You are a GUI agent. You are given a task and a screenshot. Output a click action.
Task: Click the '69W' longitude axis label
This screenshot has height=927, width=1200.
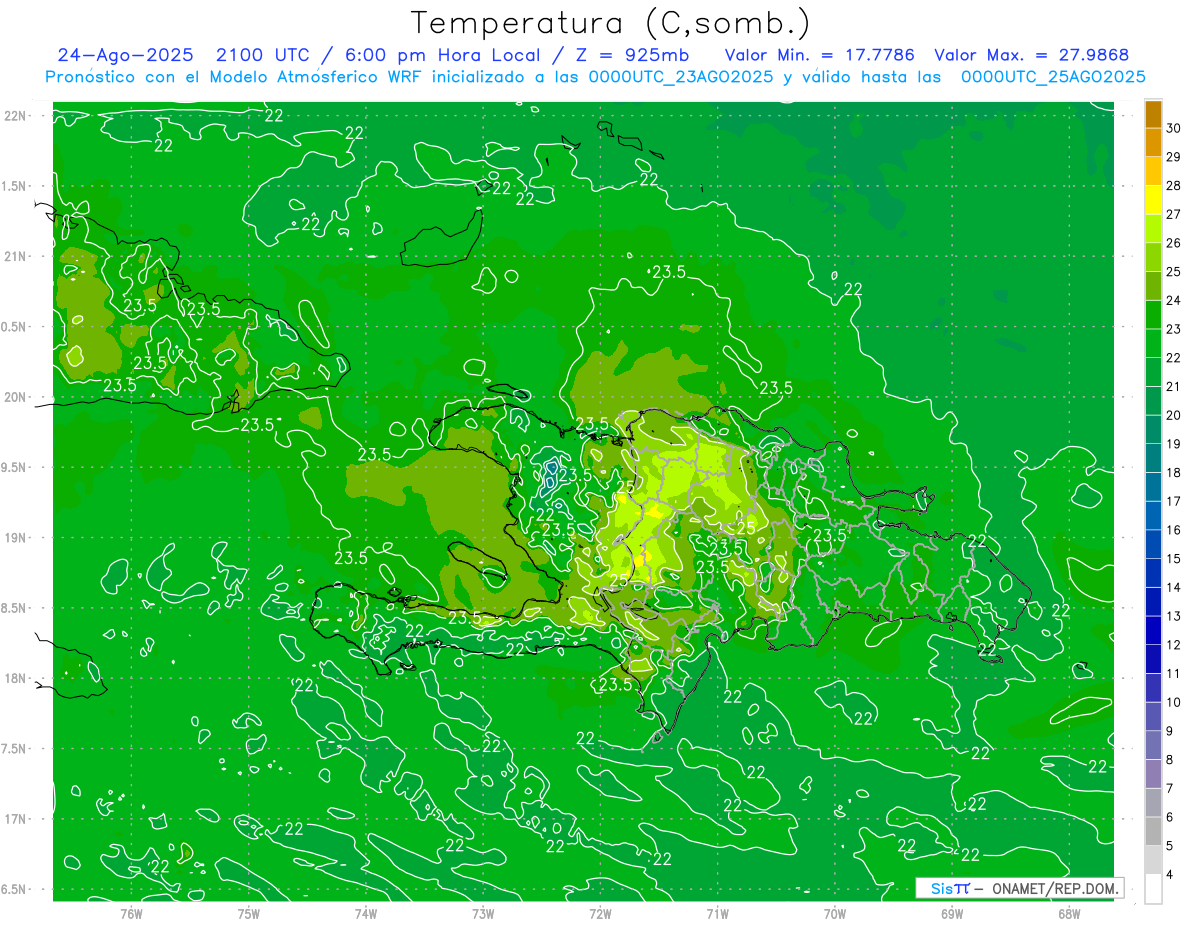pyautogui.click(x=952, y=913)
